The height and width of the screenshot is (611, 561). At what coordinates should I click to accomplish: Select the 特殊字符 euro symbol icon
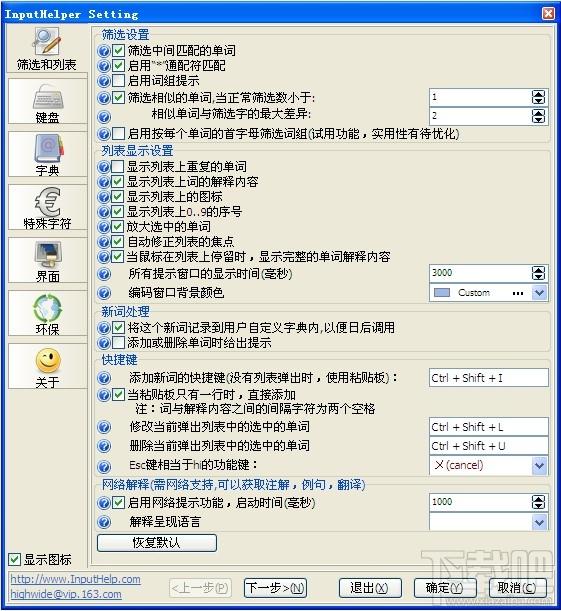click(x=48, y=201)
